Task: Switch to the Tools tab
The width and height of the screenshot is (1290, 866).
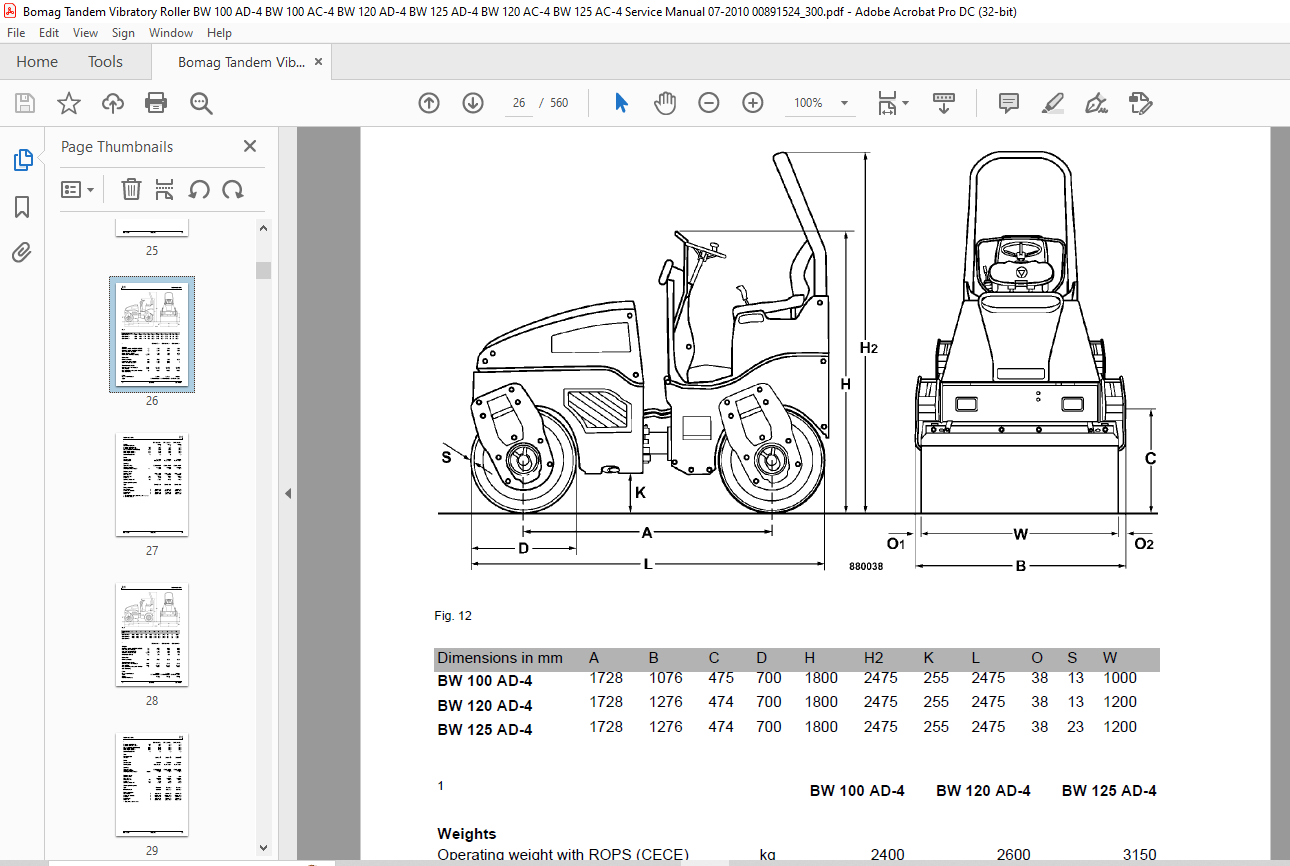Action: tap(105, 62)
